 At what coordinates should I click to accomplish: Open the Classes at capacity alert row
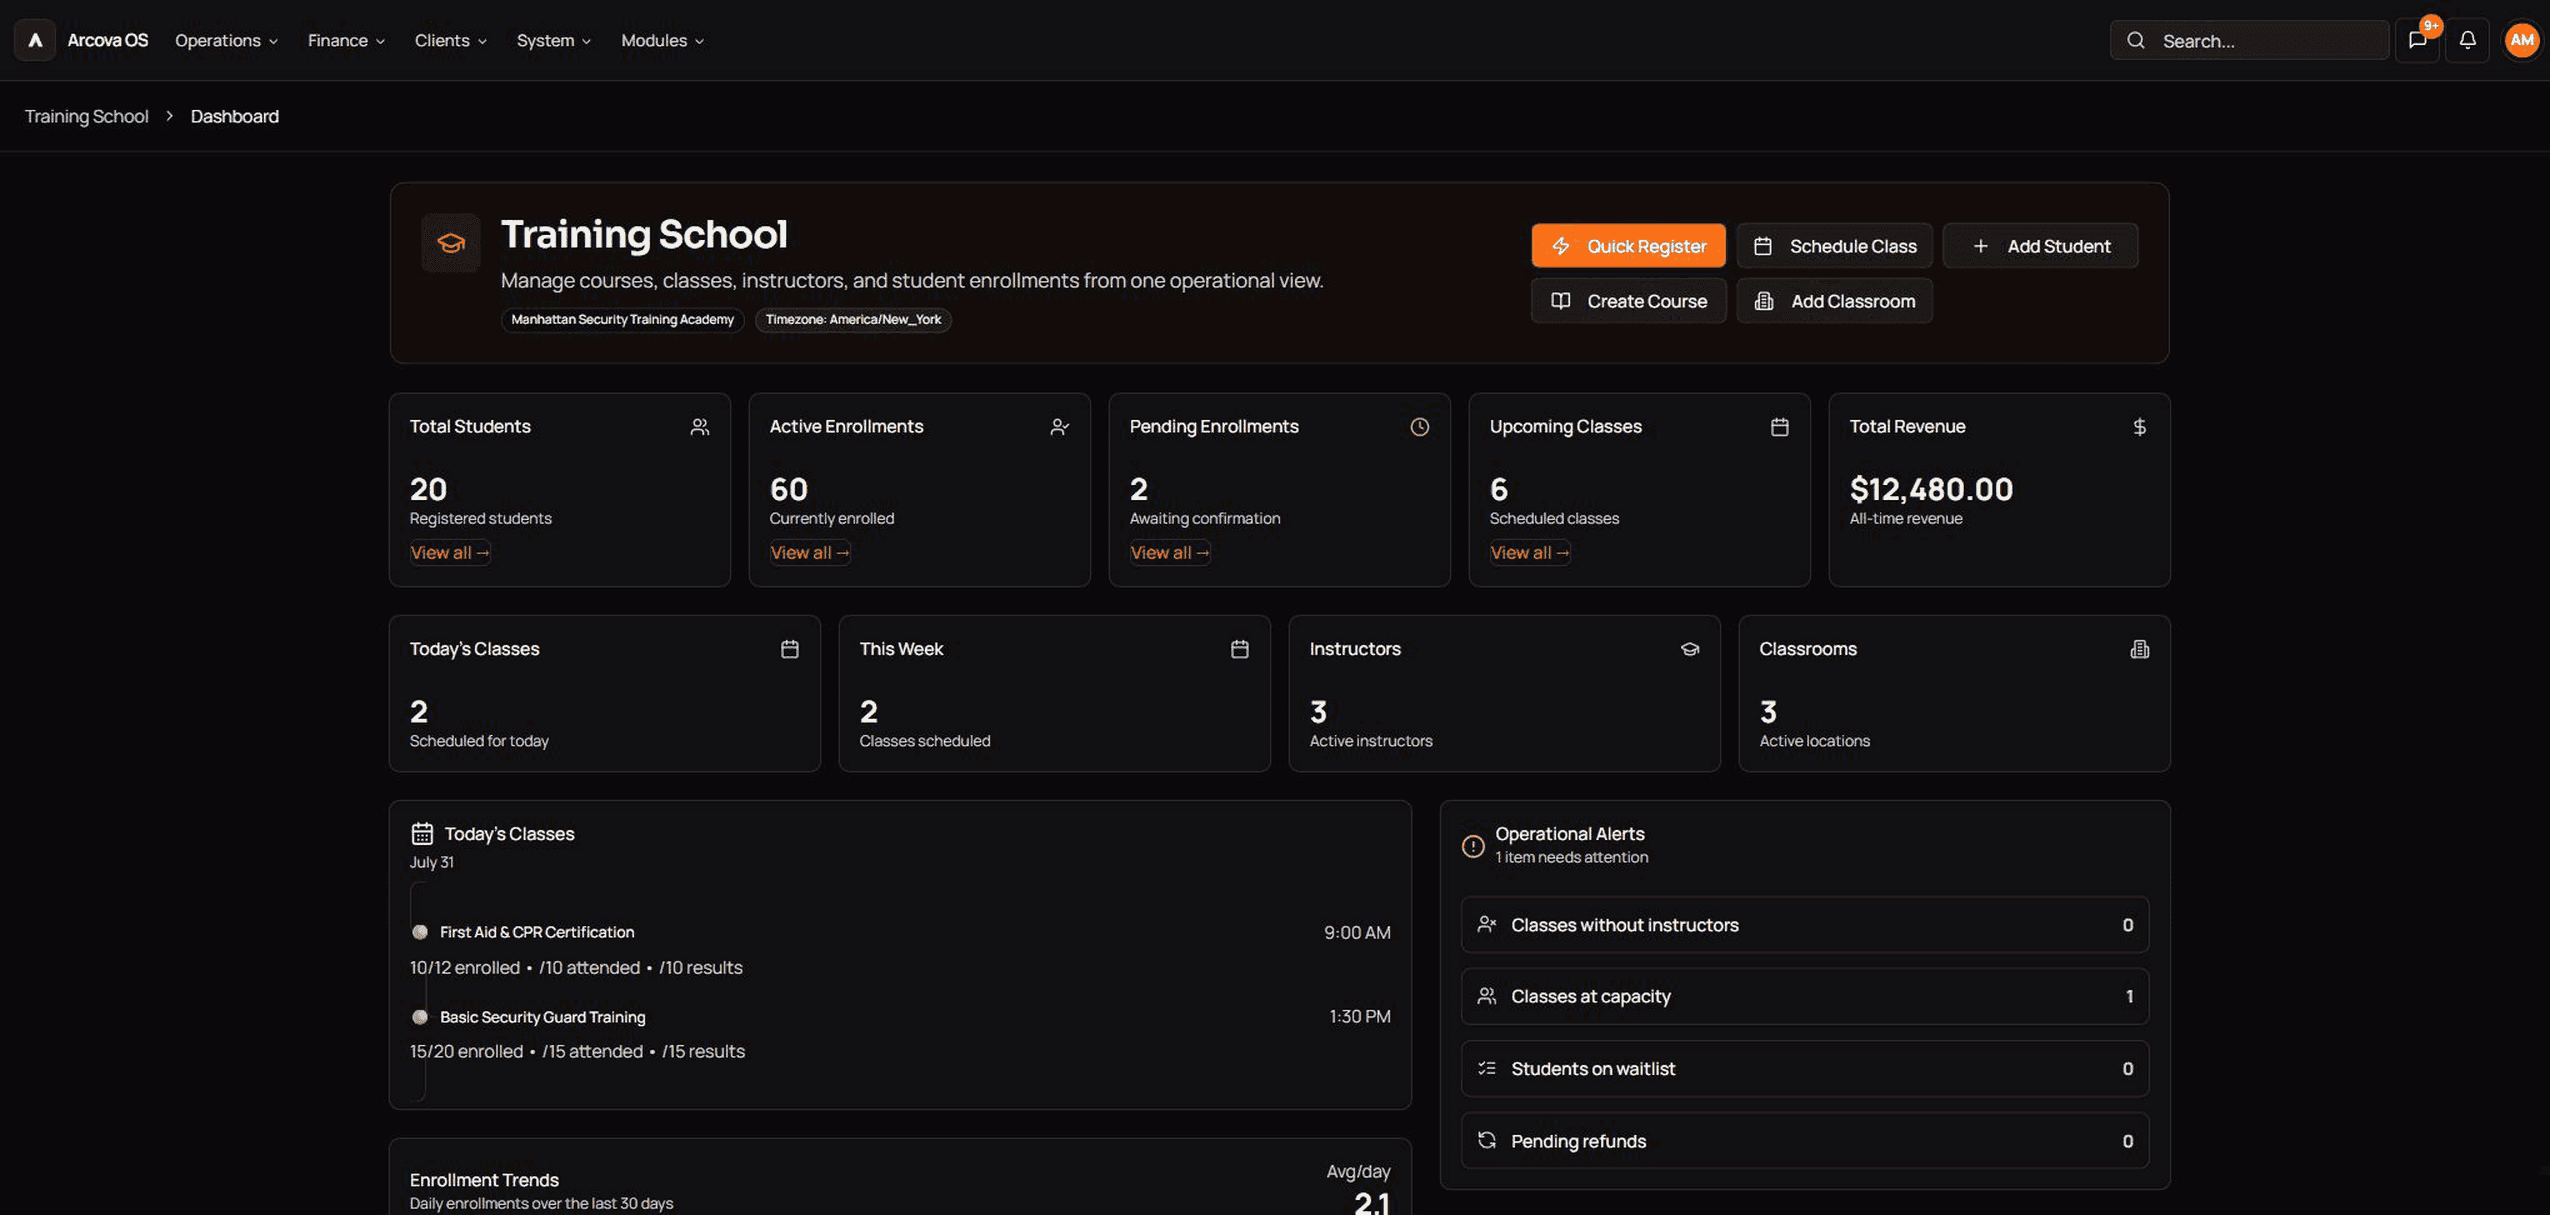1804,996
